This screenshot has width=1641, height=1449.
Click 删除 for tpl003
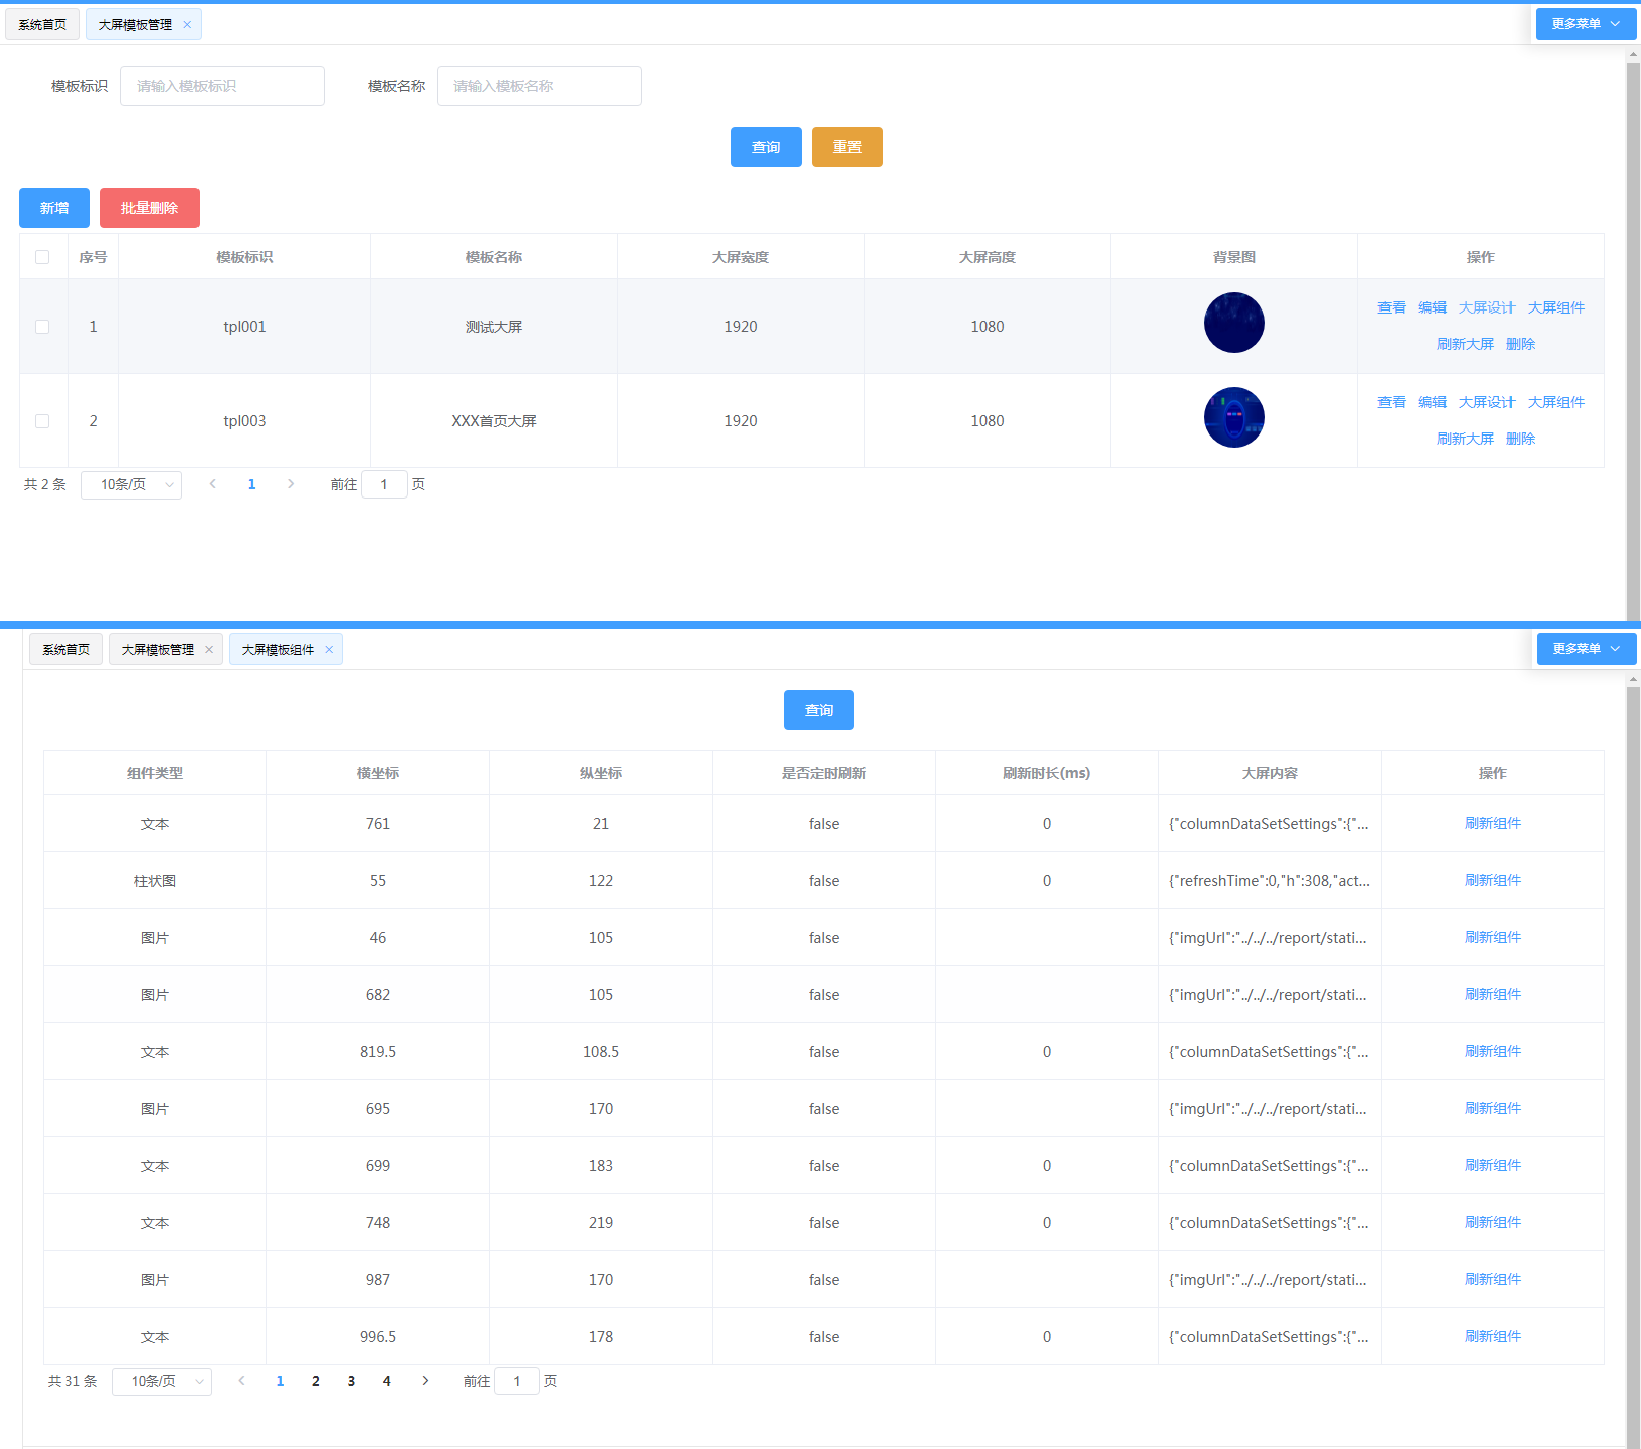[x=1520, y=439]
